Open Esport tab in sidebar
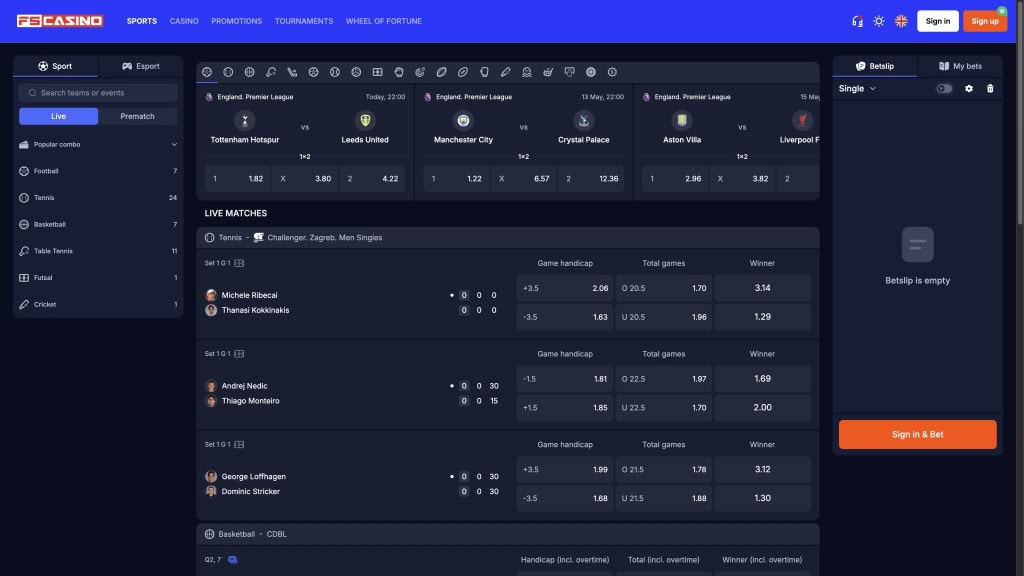Screen dimensions: 1024x576 (x=140, y=66)
